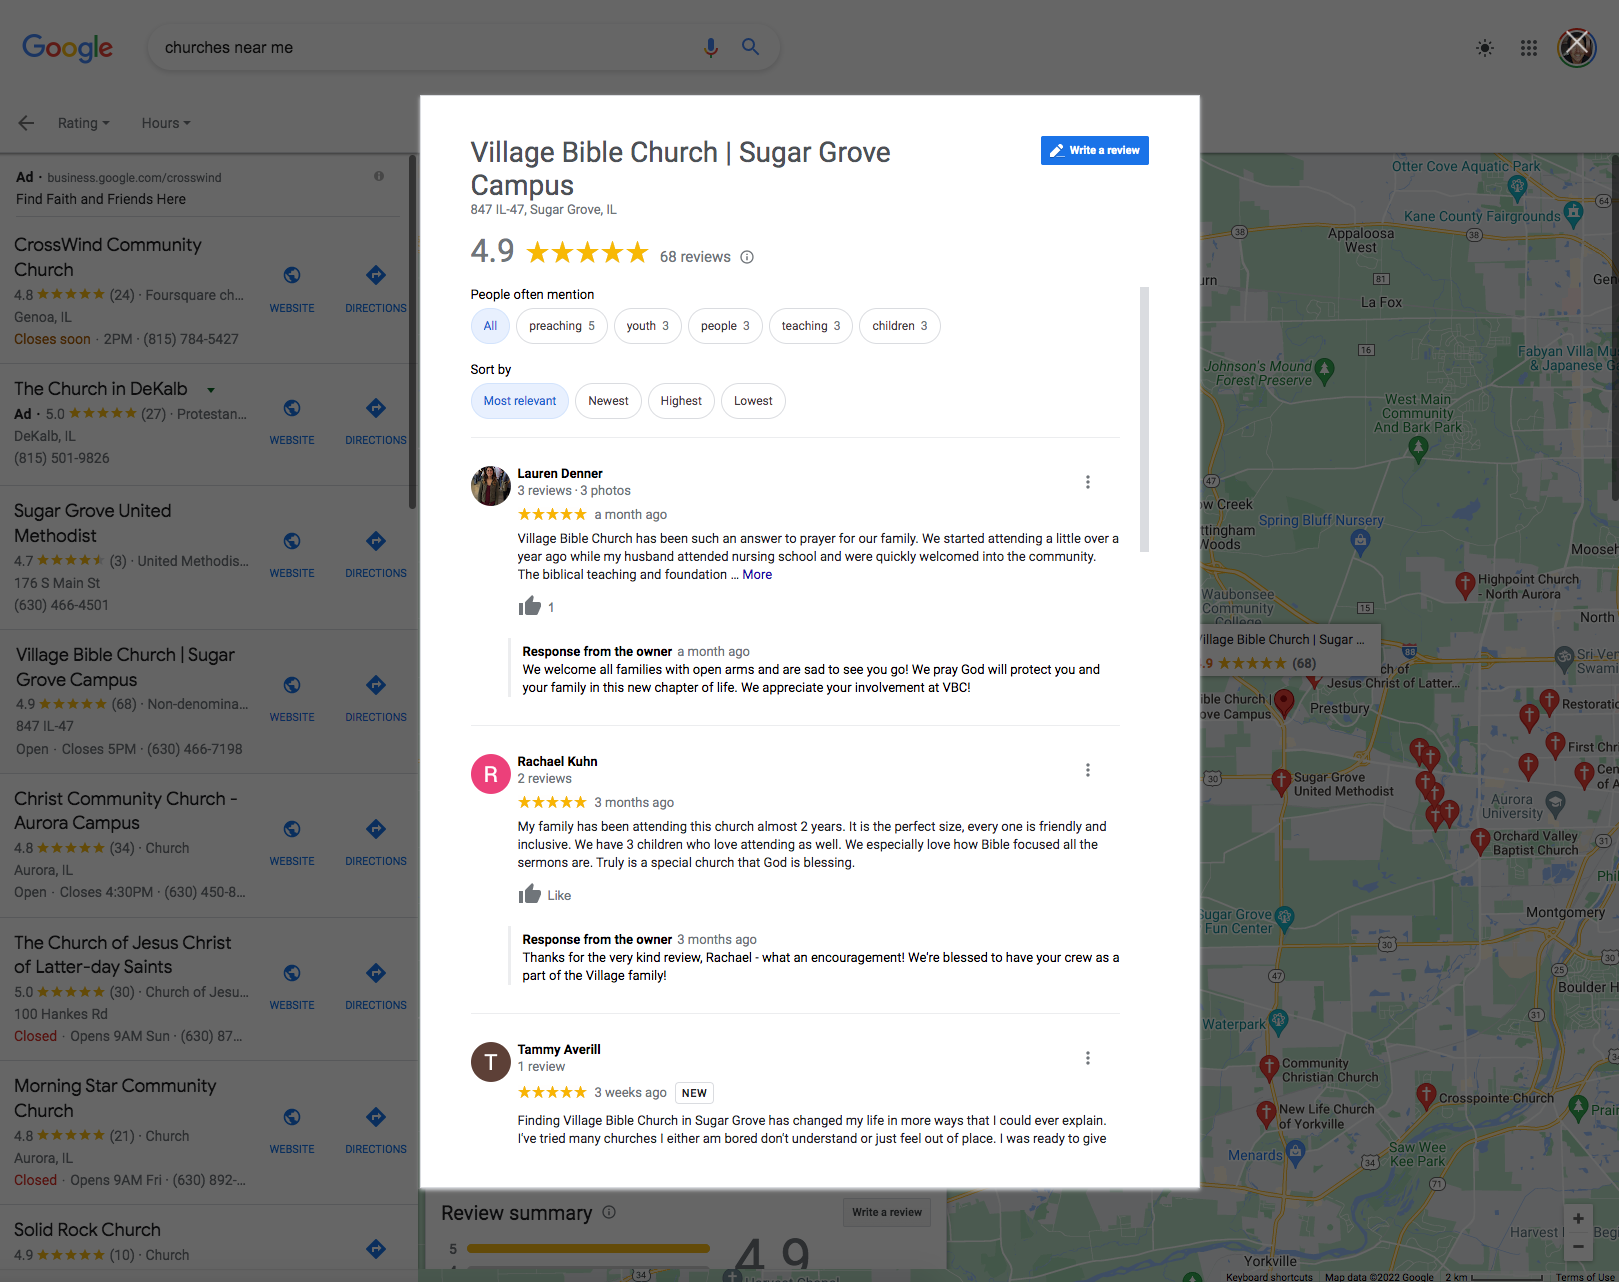Screen dimensions: 1619x1282
Task: Get directions to Morning Star Community Church
Action: [x=376, y=1117]
